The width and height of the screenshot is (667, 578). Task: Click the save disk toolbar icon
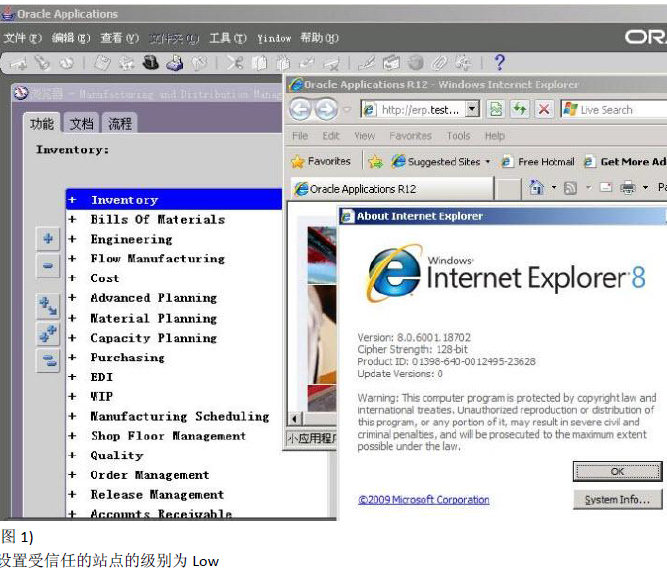[x=102, y=63]
